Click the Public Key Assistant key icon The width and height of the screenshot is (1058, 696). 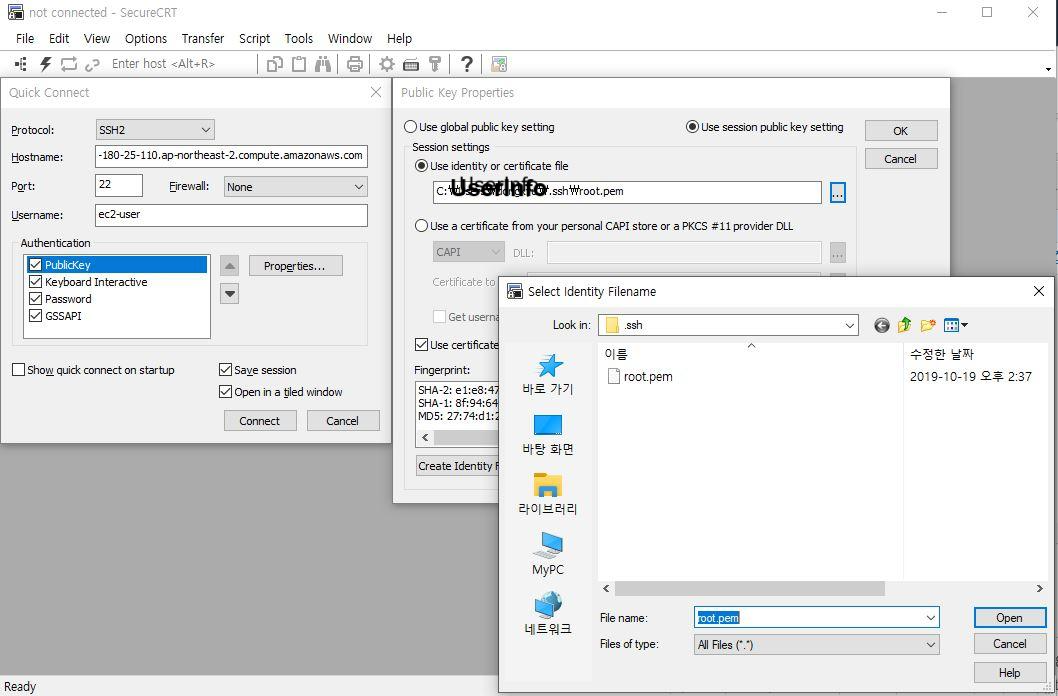pos(435,64)
